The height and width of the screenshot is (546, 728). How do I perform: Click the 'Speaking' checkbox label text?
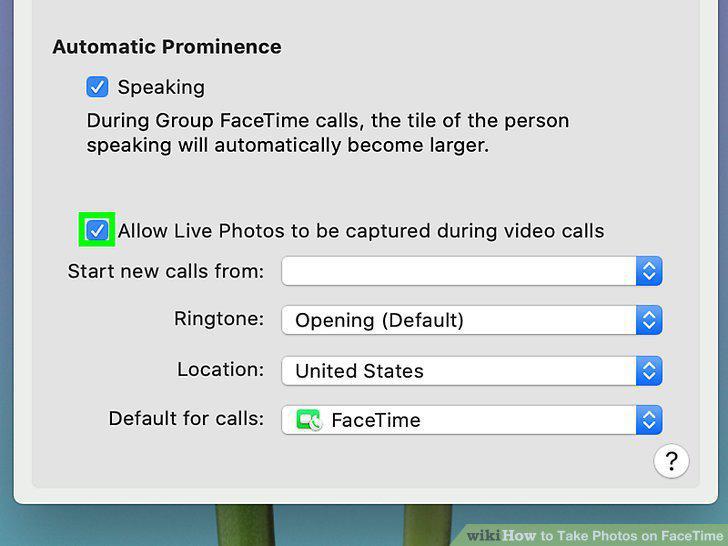point(161,88)
